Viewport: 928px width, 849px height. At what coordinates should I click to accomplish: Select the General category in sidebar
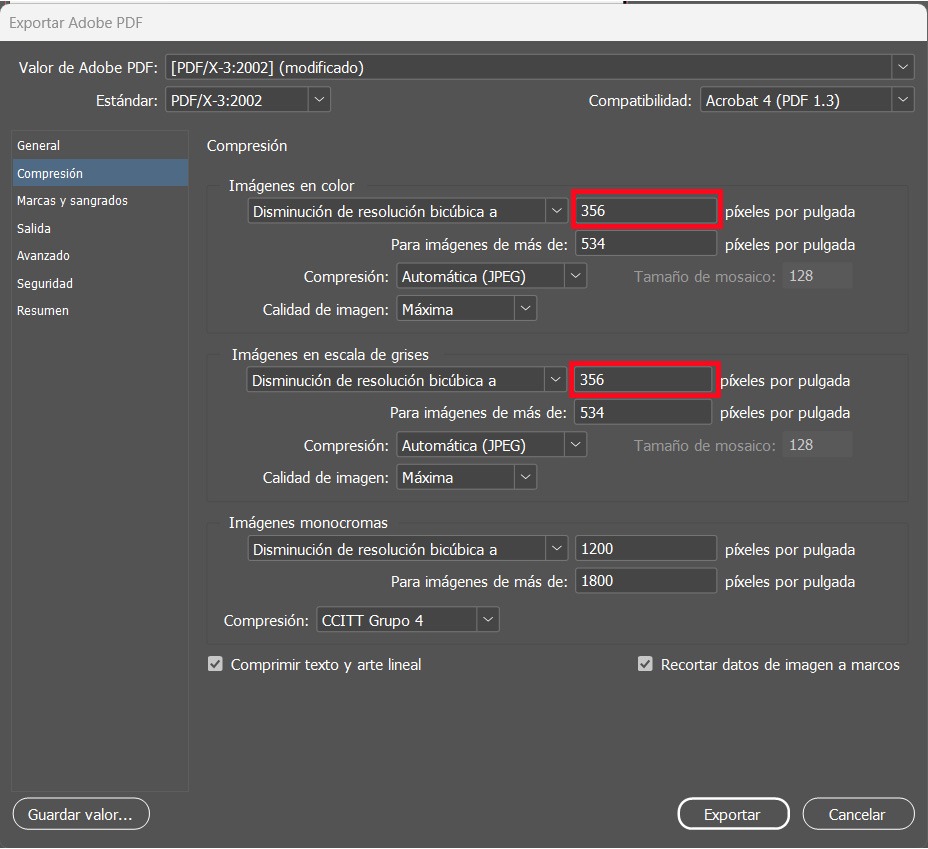(39, 146)
